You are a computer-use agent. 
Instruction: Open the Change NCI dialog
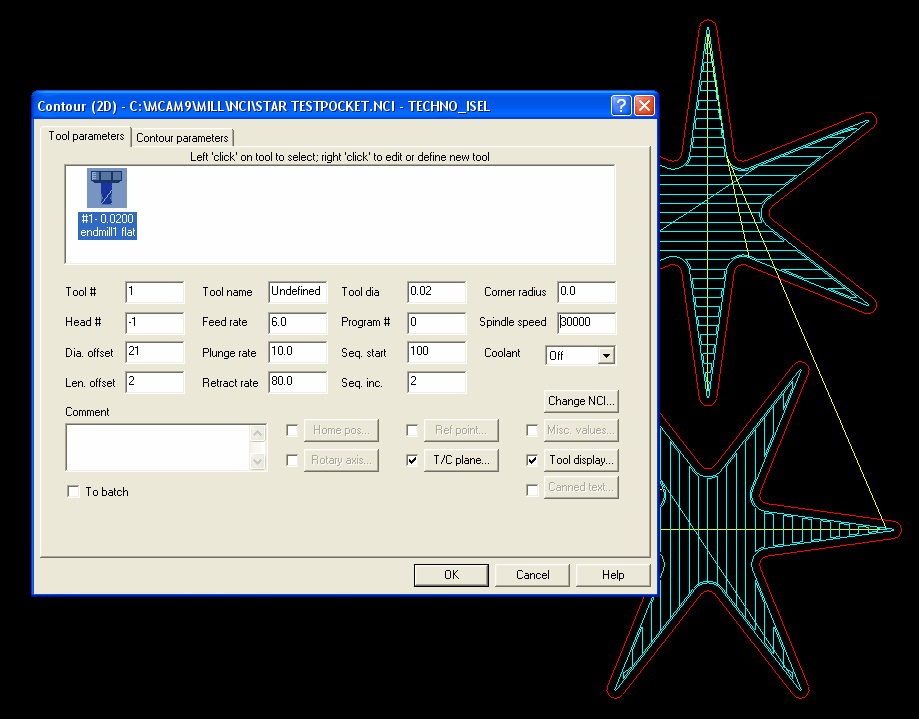pyautogui.click(x=581, y=401)
